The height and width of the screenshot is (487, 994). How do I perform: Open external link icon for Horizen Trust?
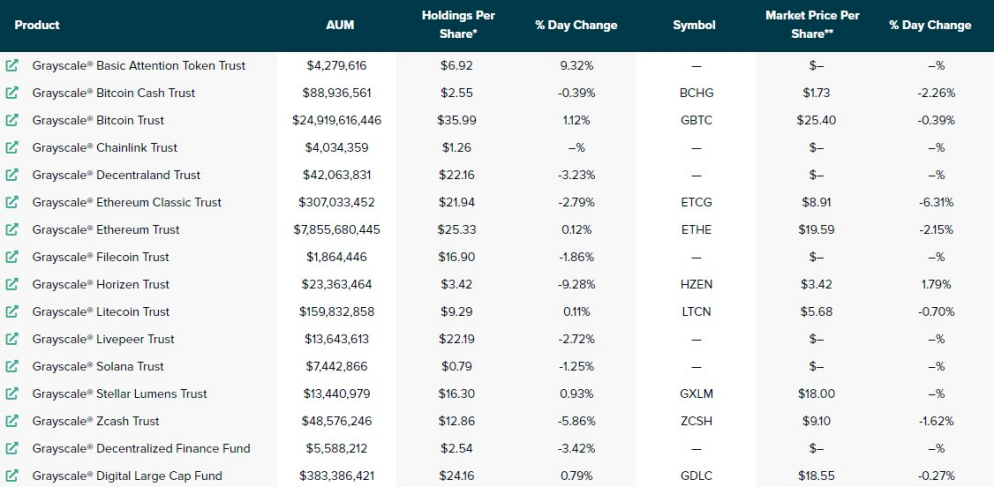tap(12, 284)
